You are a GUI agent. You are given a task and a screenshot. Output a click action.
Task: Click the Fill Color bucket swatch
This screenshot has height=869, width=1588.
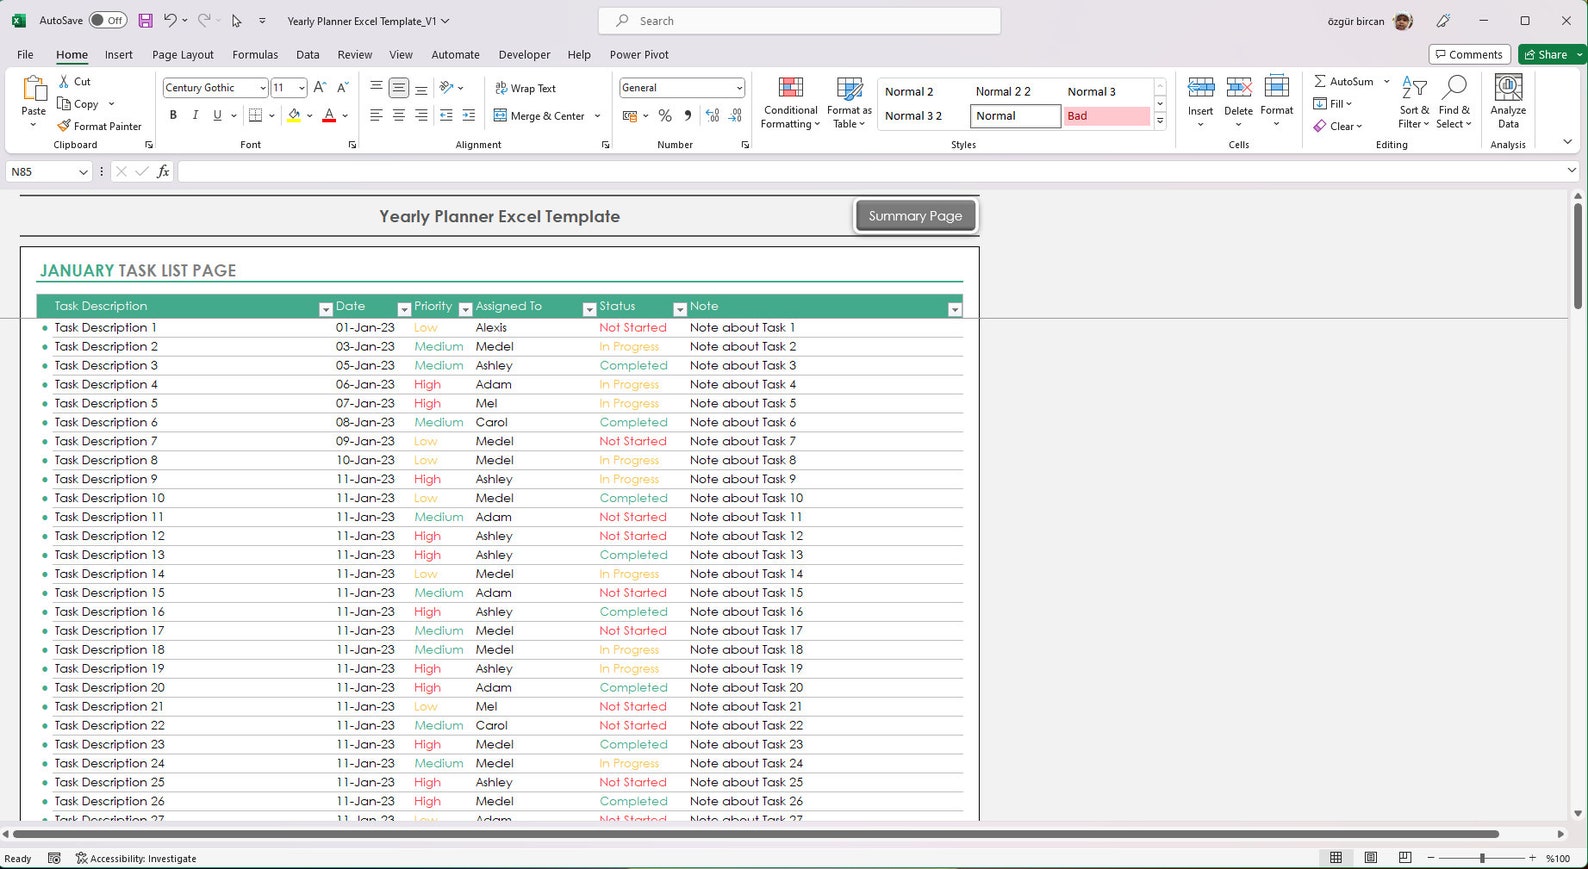point(294,116)
